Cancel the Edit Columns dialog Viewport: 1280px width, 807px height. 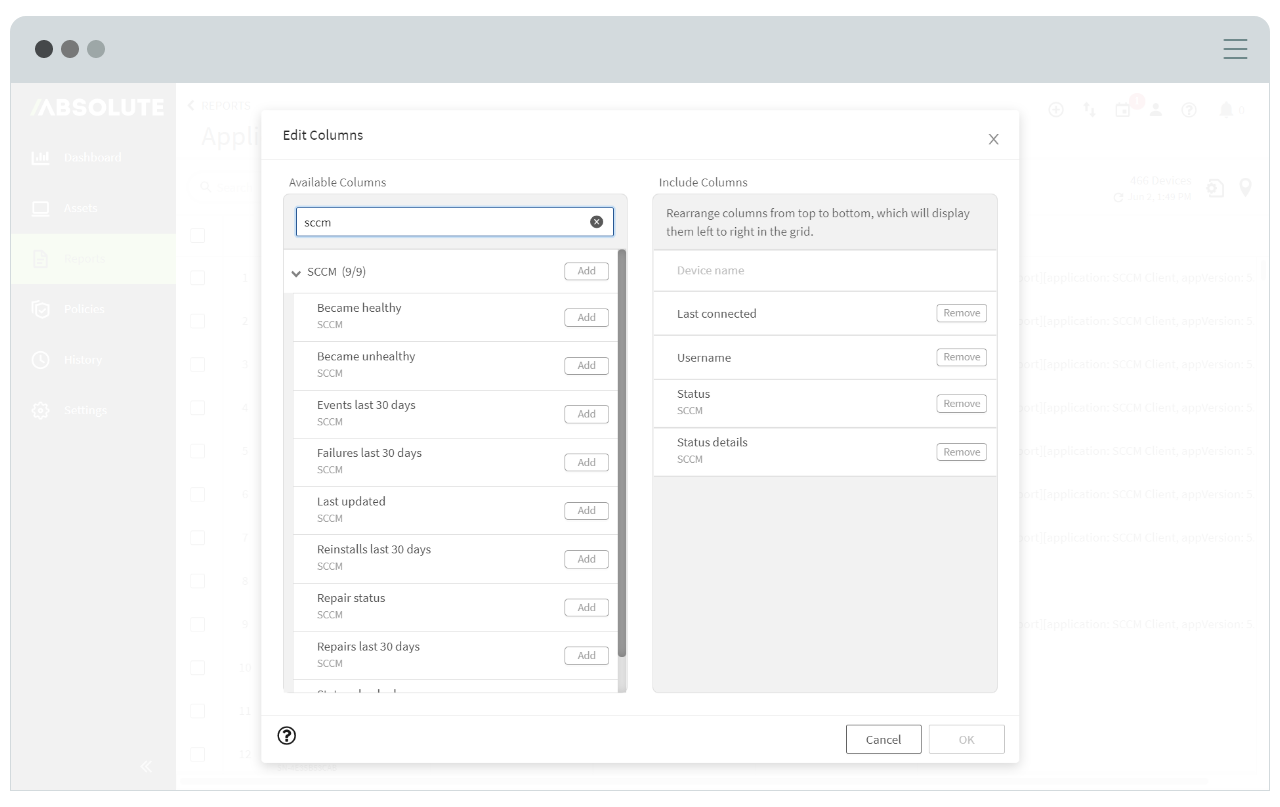coord(883,739)
